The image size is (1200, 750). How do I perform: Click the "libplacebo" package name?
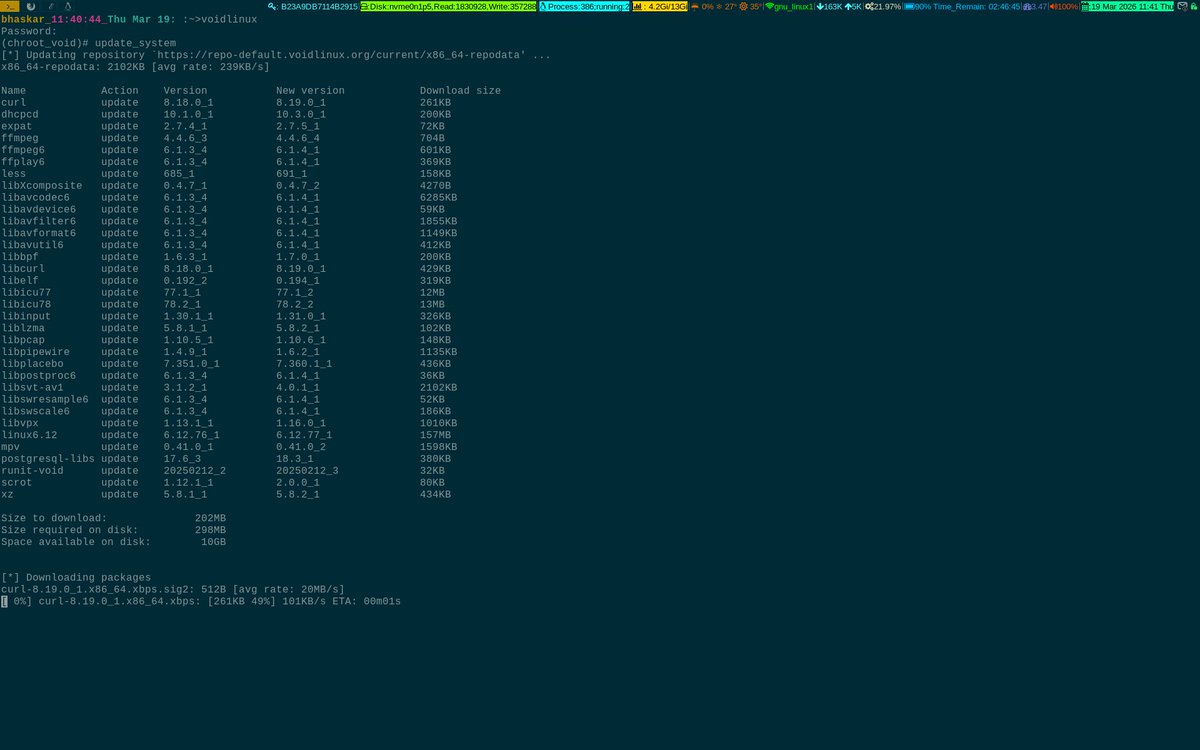pos(33,366)
